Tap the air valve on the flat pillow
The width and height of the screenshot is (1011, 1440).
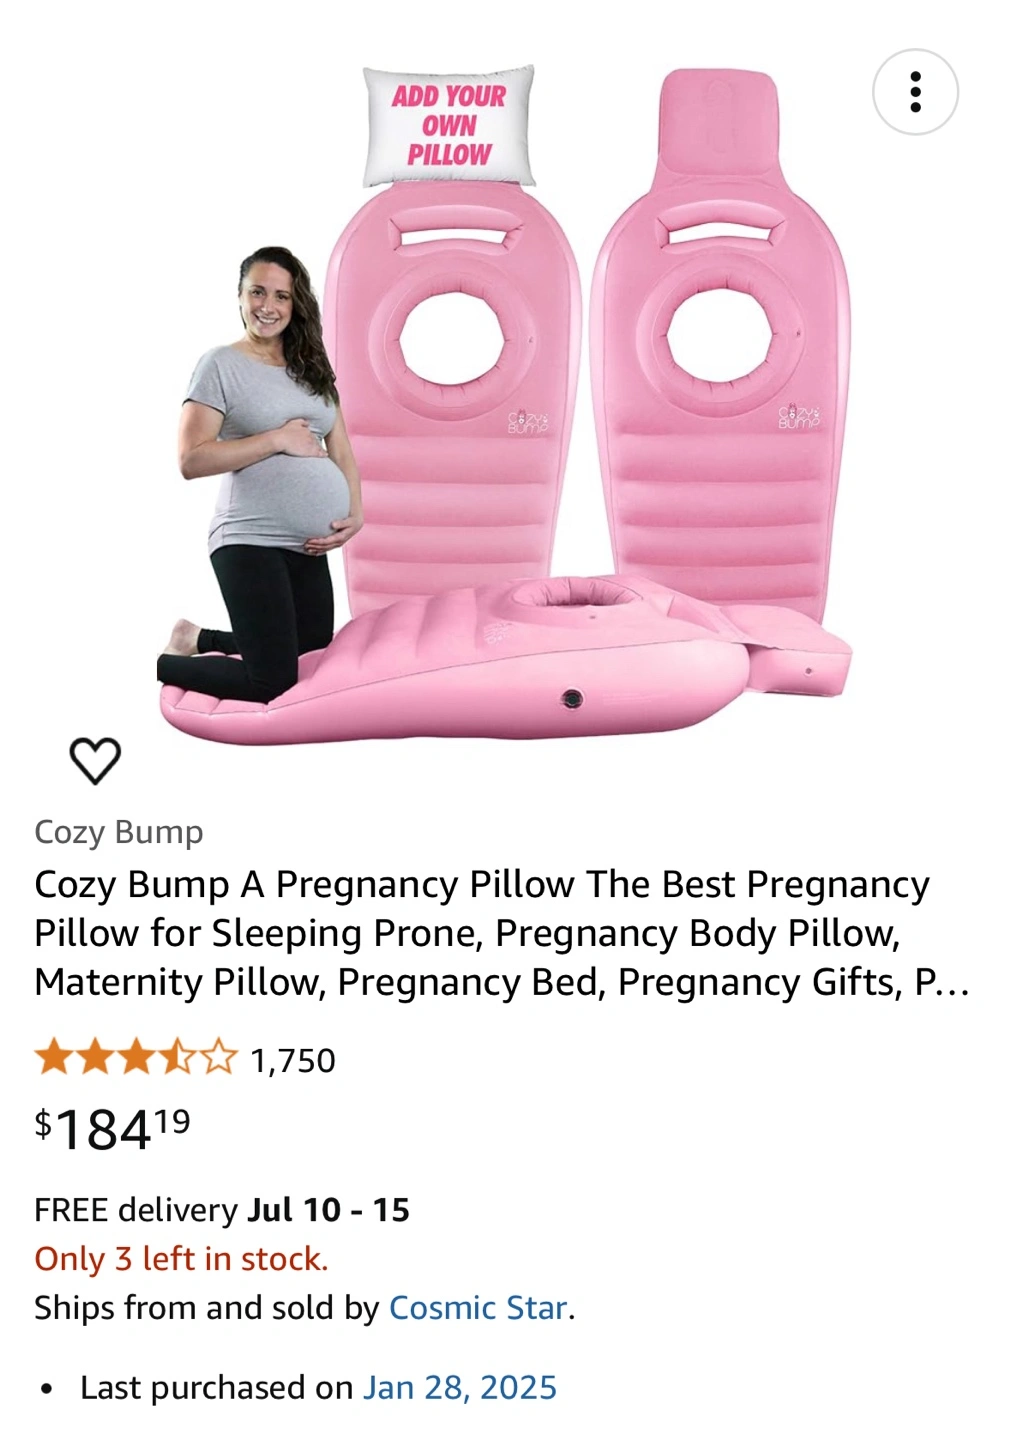coord(572,698)
